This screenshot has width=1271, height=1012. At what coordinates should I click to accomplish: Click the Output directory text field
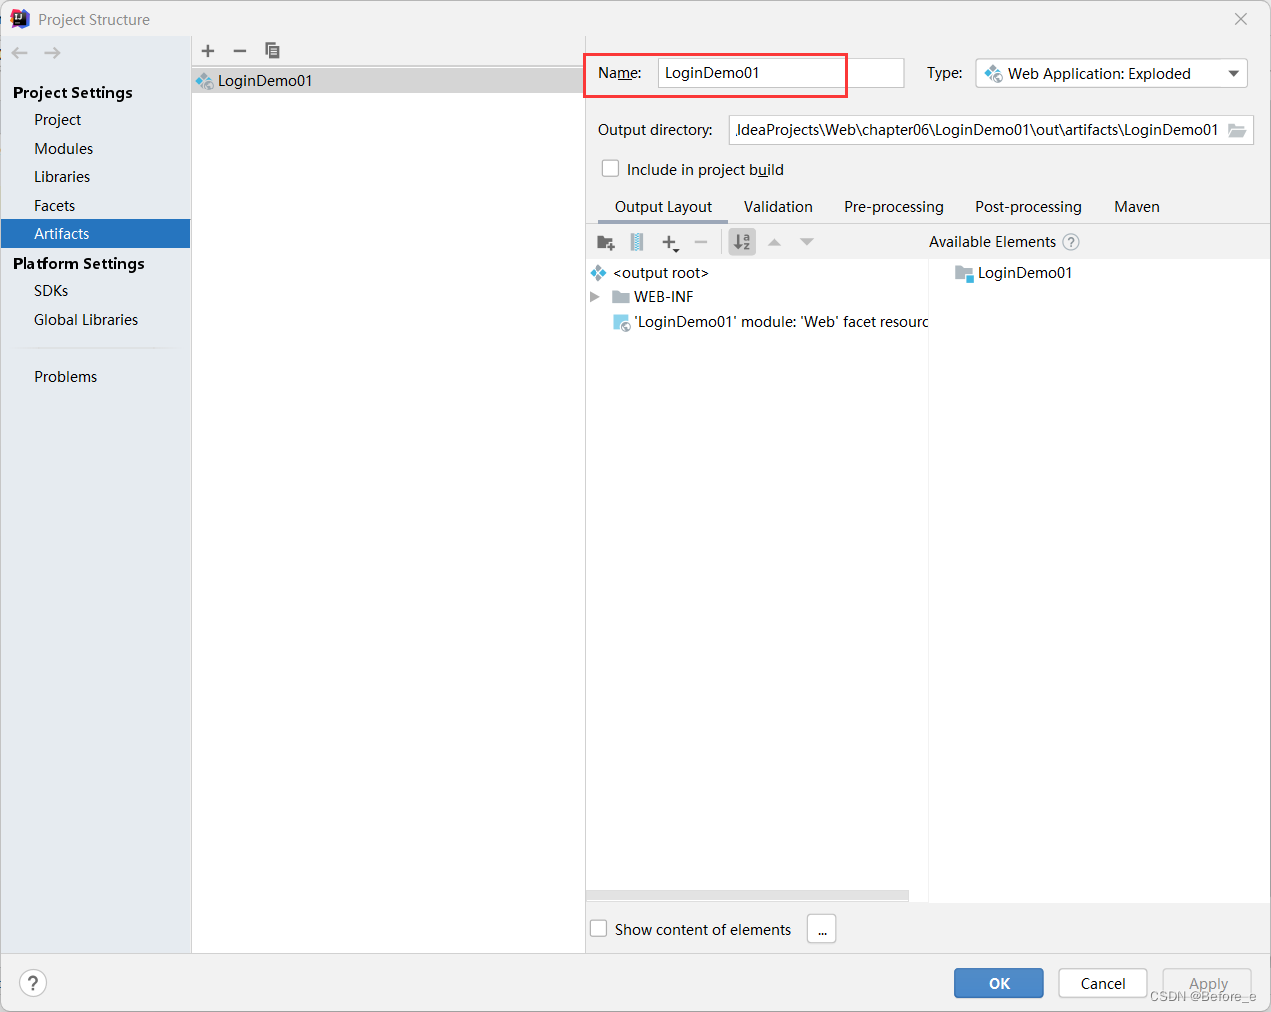[976, 130]
